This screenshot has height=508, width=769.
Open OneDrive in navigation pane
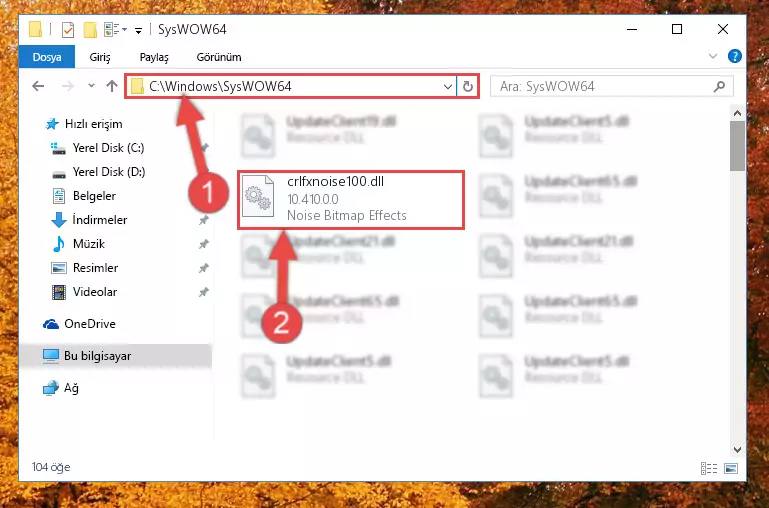coord(90,324)
